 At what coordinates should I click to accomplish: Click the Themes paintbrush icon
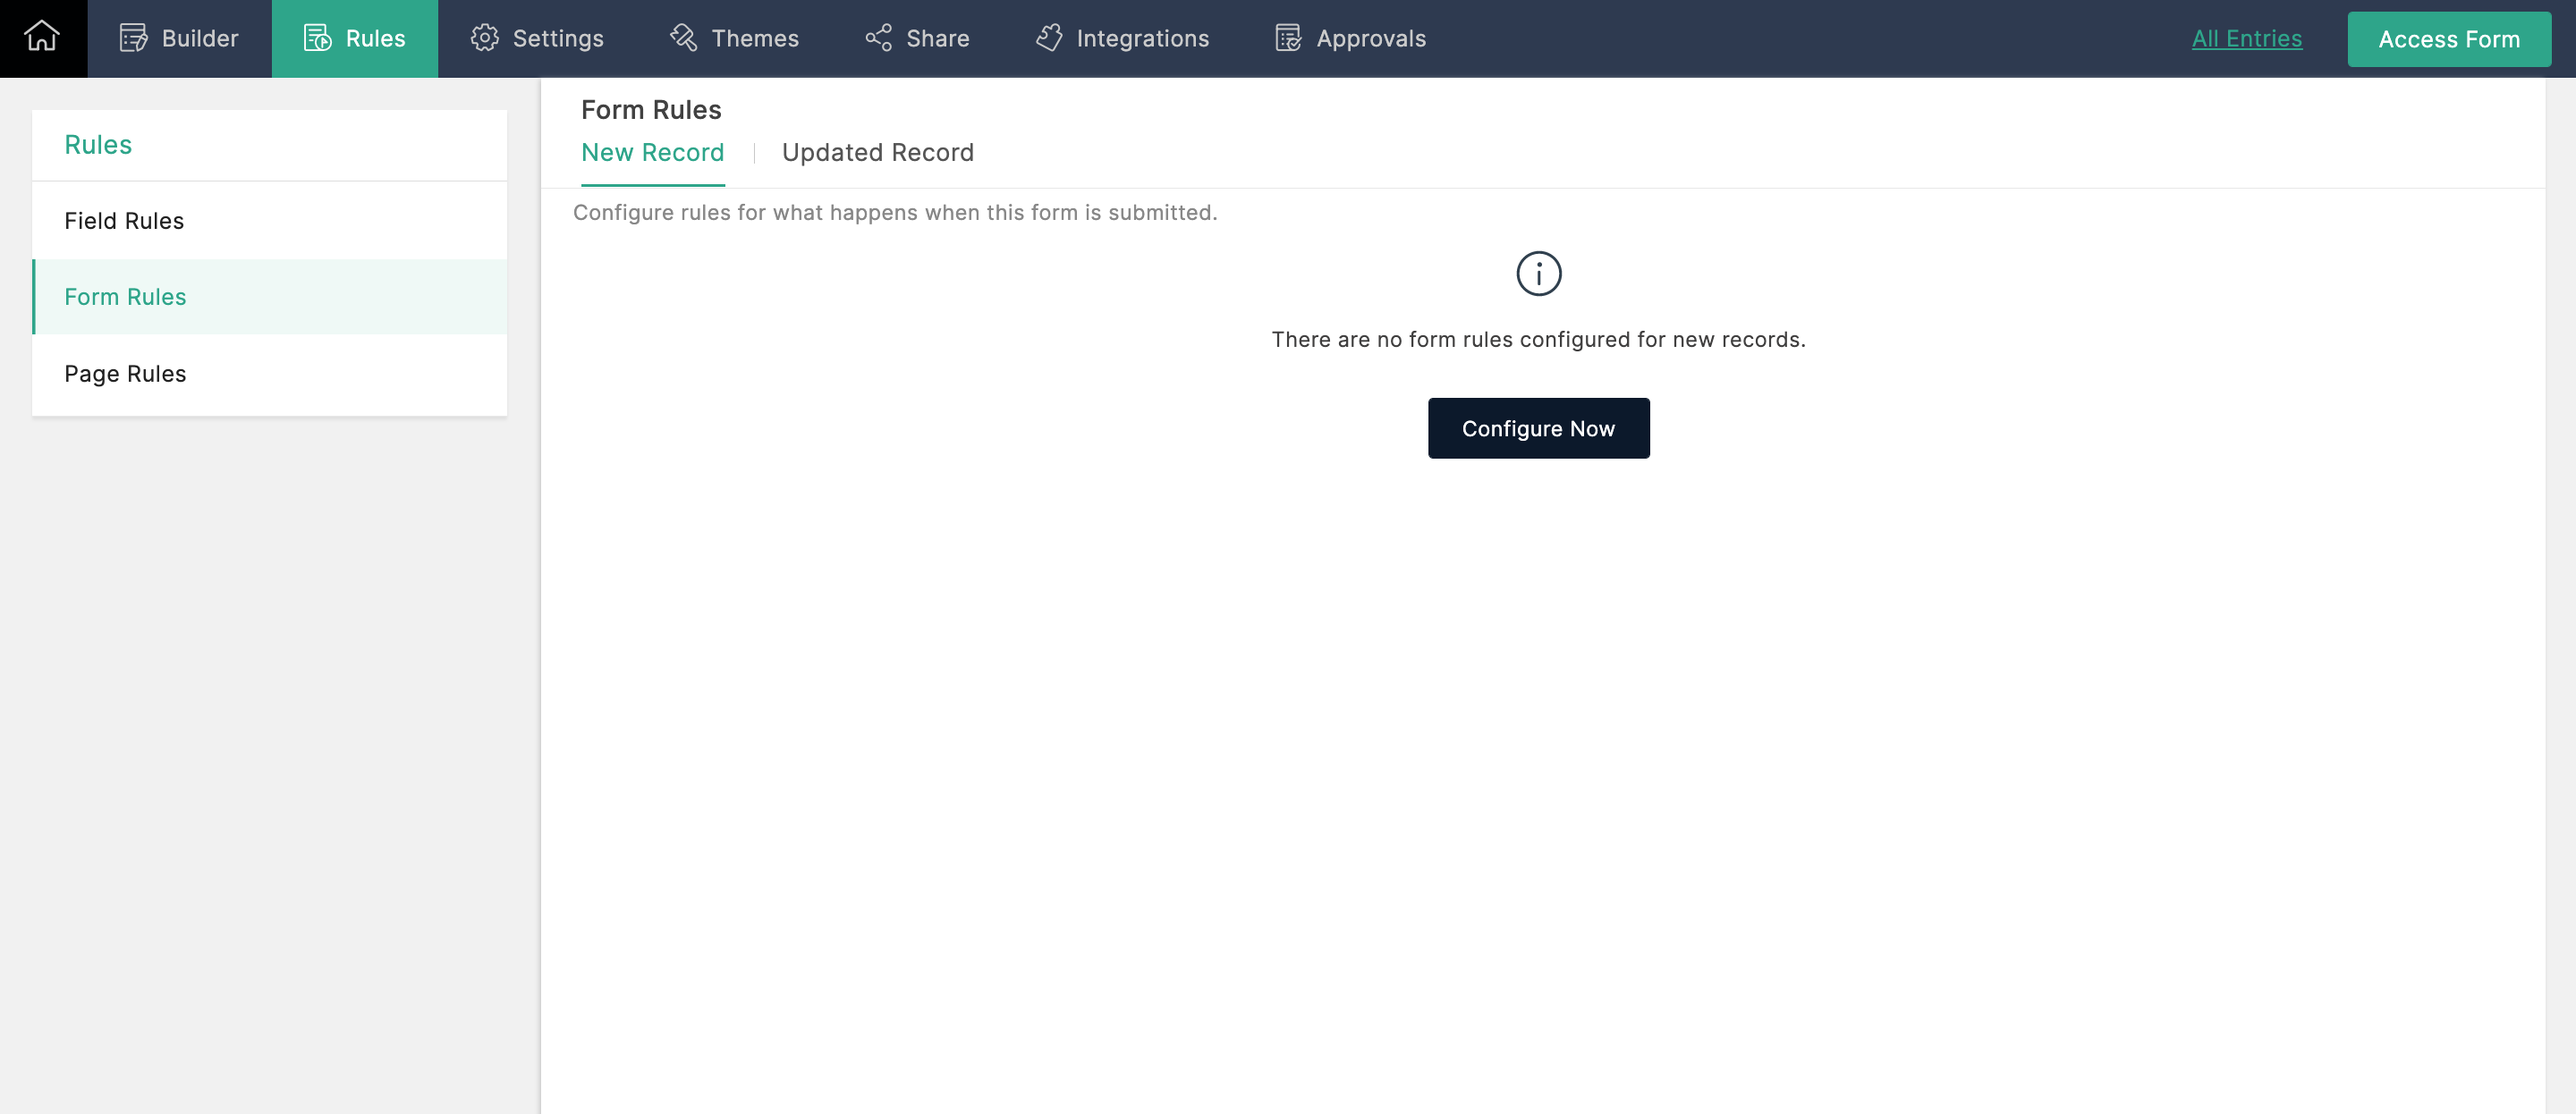(x=684, y=38)
